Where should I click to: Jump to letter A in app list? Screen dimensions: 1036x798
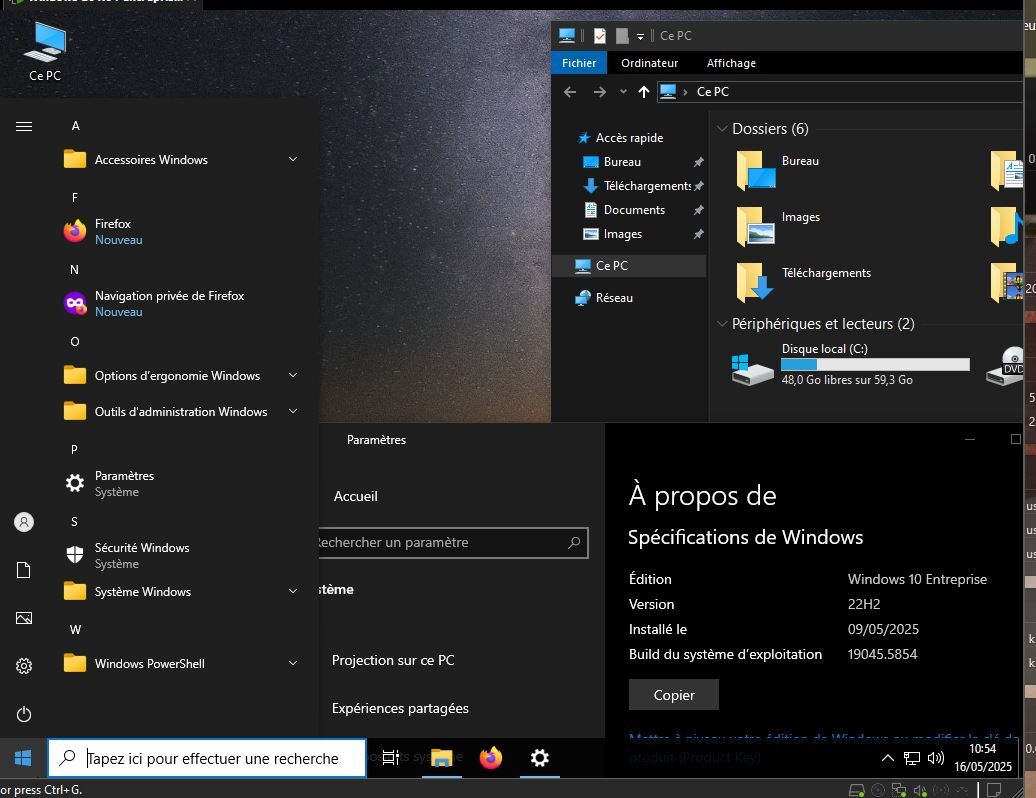[75, 126]
